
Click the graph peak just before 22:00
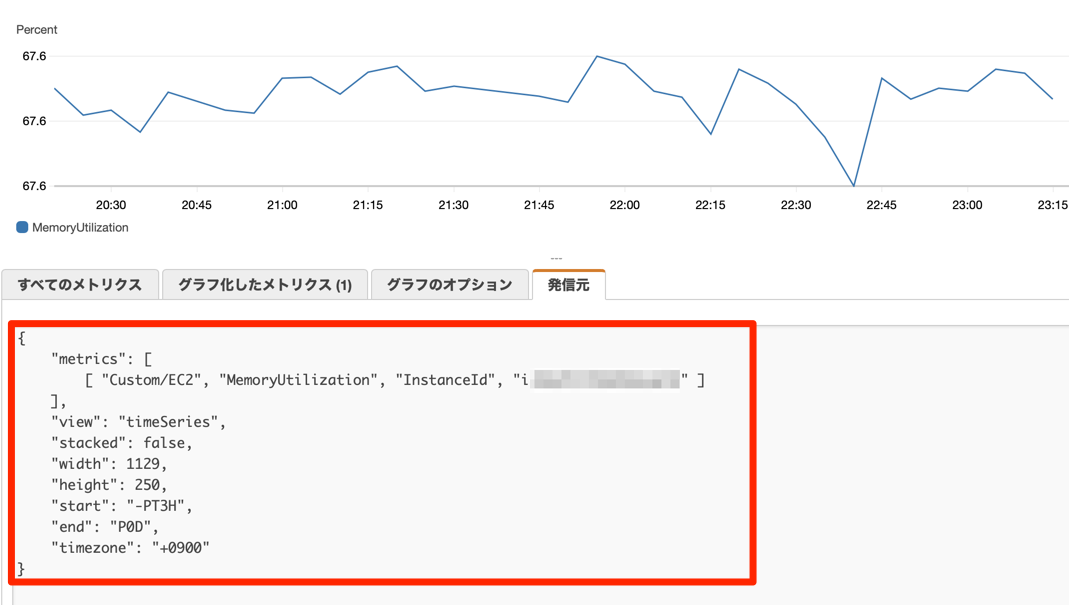[597, 56]
